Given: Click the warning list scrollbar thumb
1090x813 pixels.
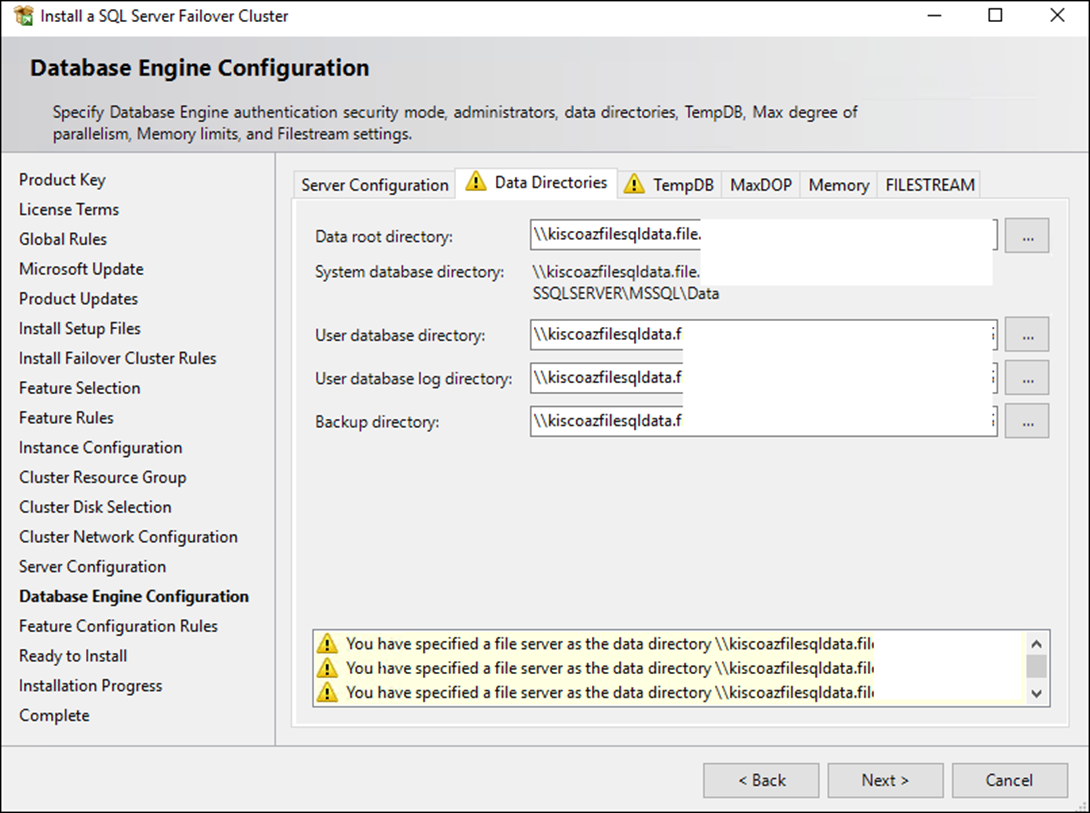Looking at the screenshot, I should (x=1036, y=666).
